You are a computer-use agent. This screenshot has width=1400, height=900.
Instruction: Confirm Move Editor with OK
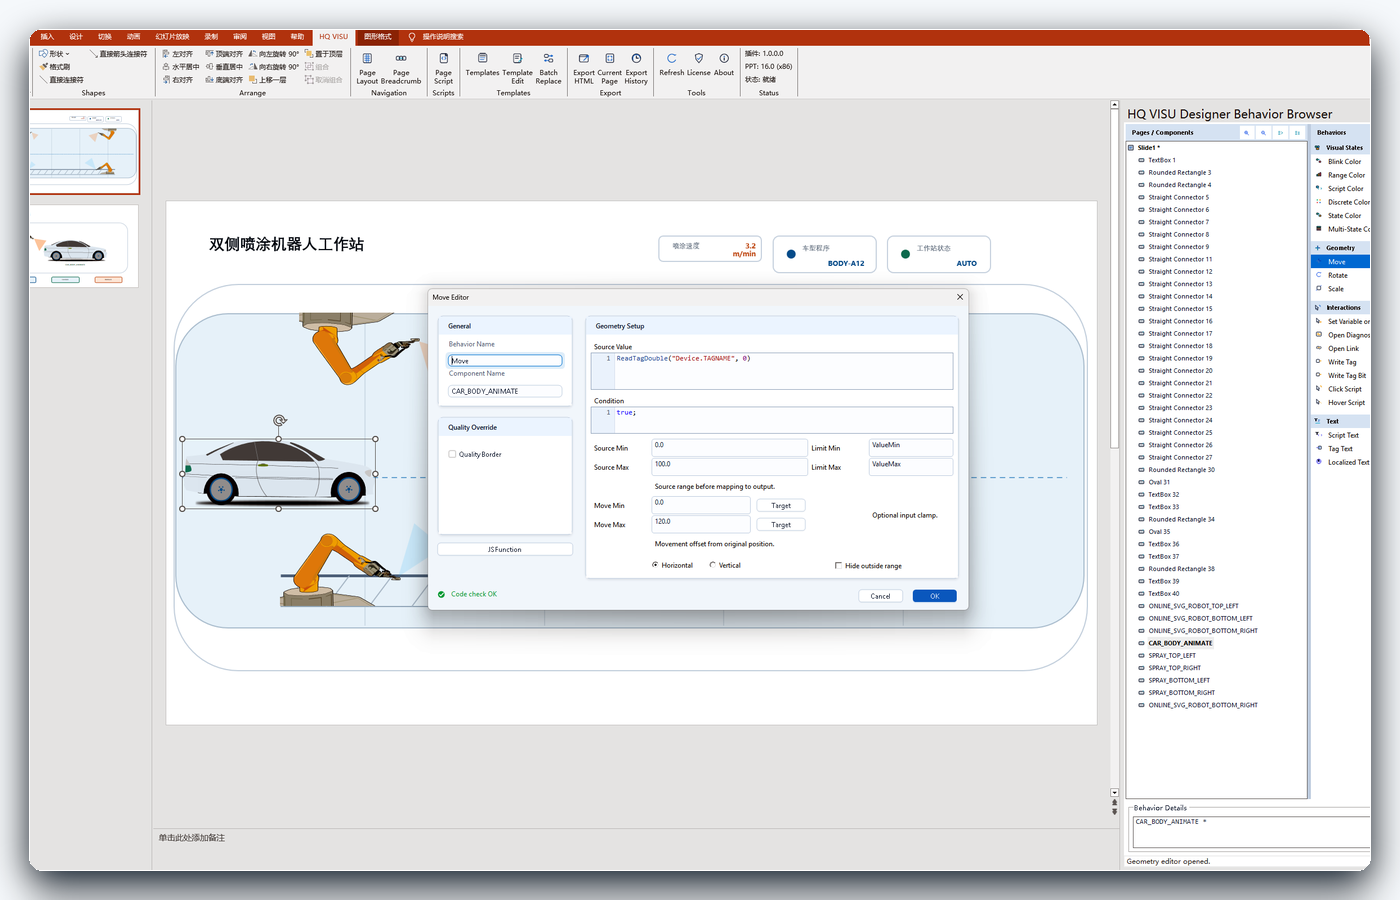tap(935, 596)
